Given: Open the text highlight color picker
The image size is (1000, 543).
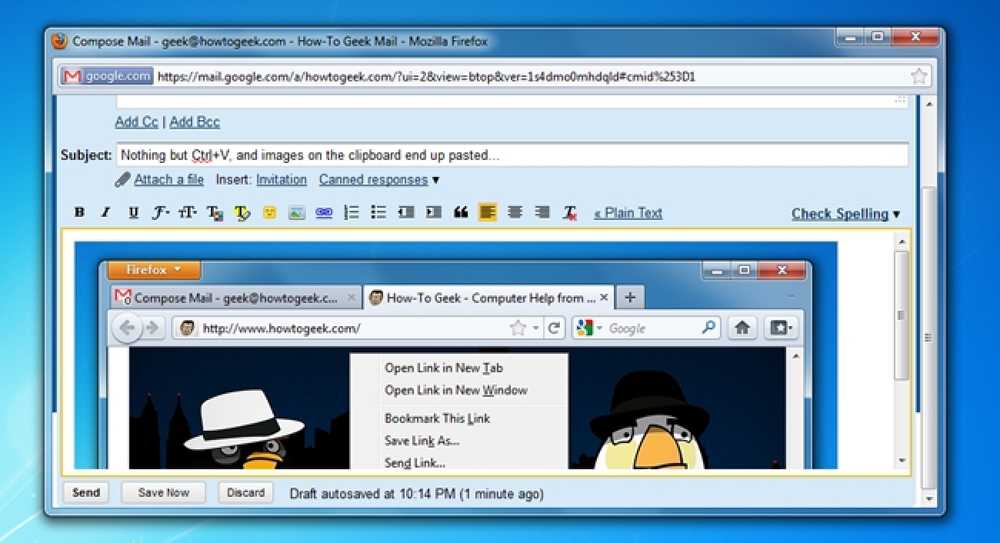Looking at the screenshot, I should (242, 213).
